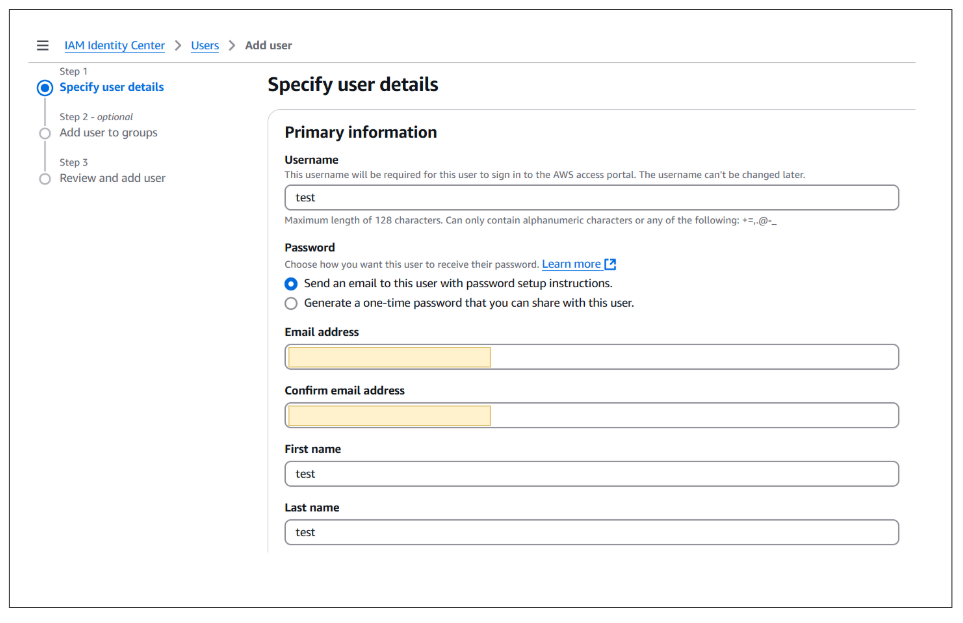Screen dimensions: 963x623
Task: Open the hamburger navigation menu
Action: click(42, 46)
